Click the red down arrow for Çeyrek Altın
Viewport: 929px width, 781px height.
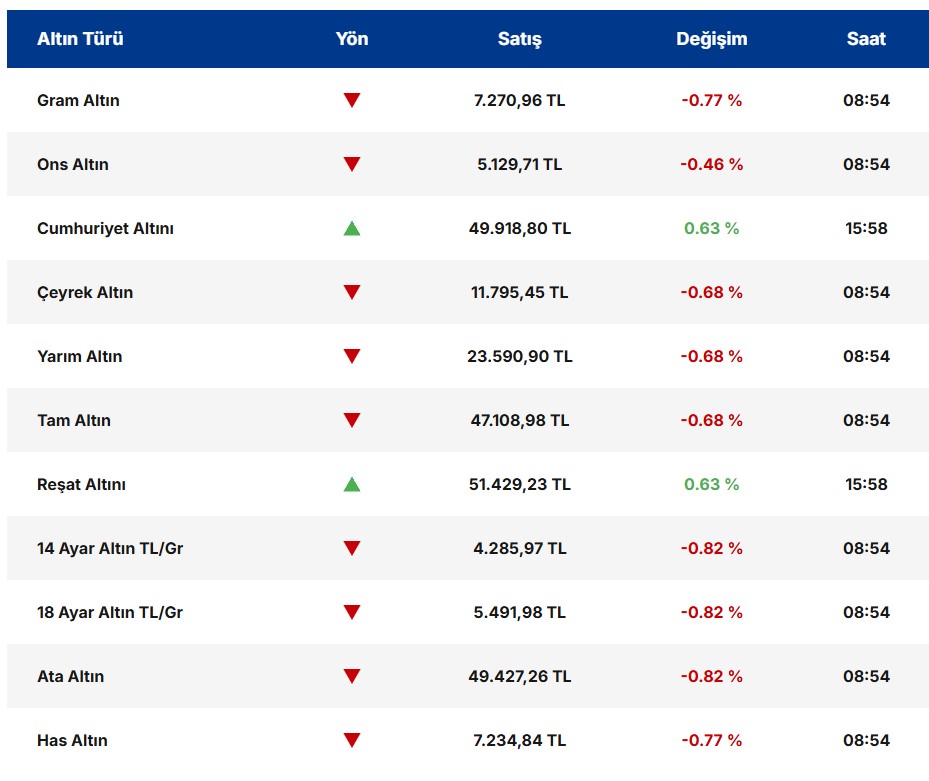coord(351,292)
